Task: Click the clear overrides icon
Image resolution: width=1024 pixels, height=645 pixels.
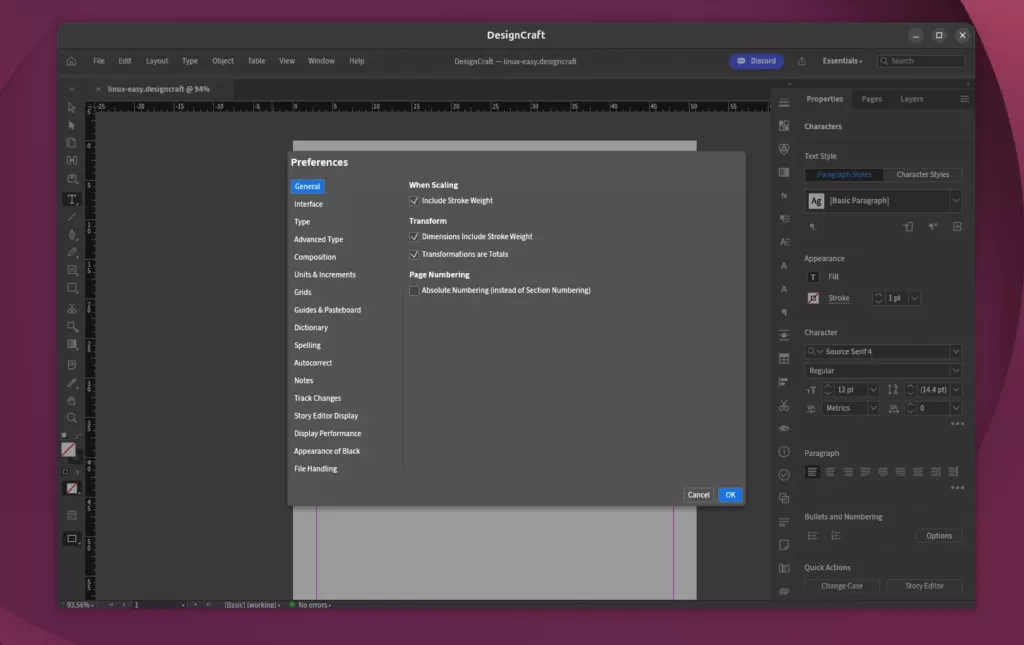Action: tap(933, 227)
